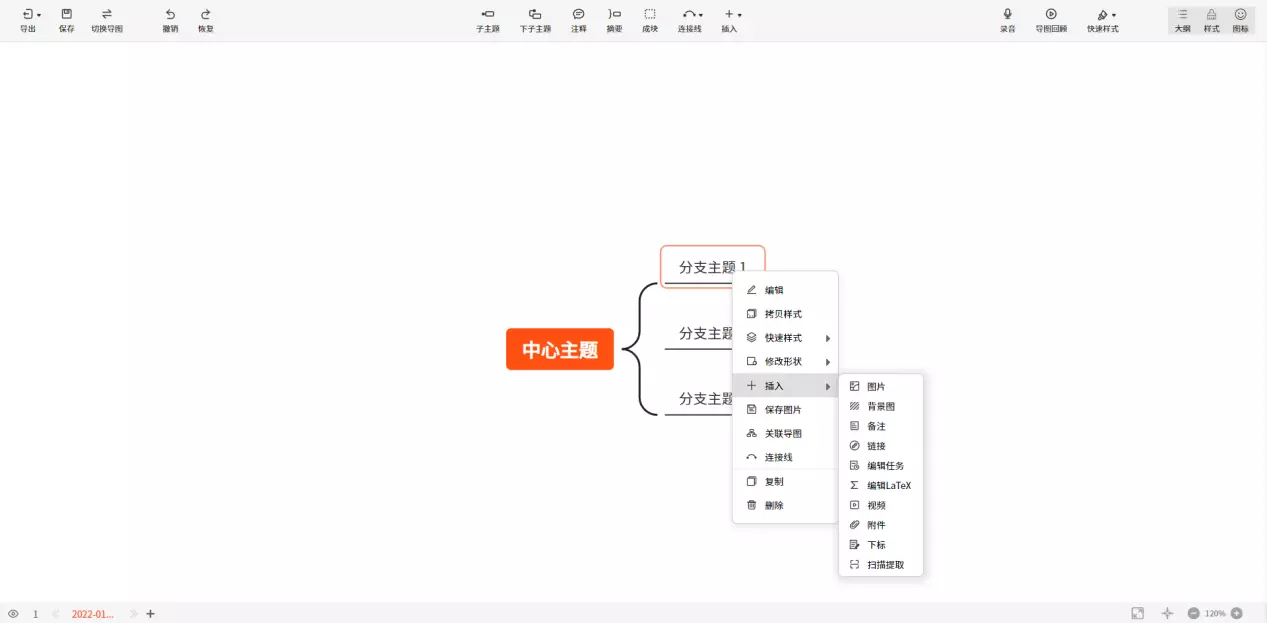Go to next sheet arrow
Screen dimensions: 1267x623
[133, 614]
